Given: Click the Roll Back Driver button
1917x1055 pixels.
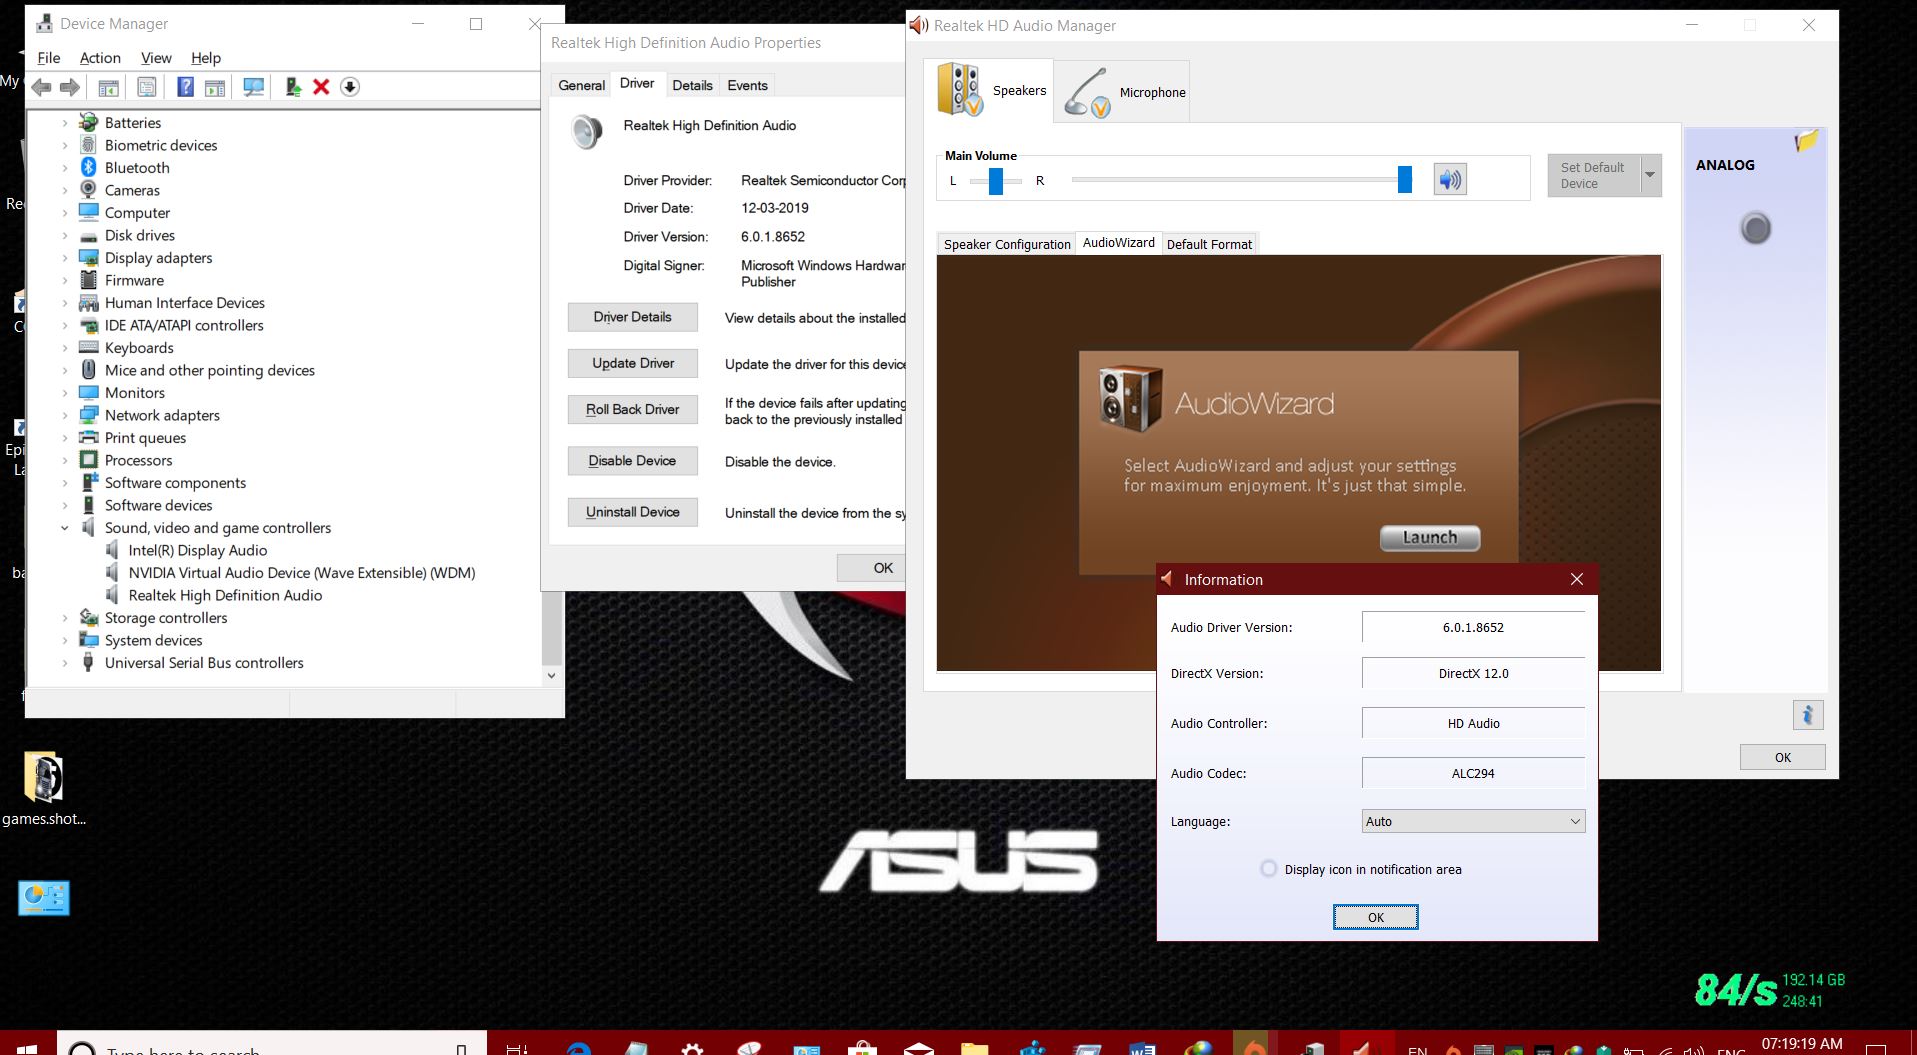Looking at the screenshot, I should (x=632, y=409).
